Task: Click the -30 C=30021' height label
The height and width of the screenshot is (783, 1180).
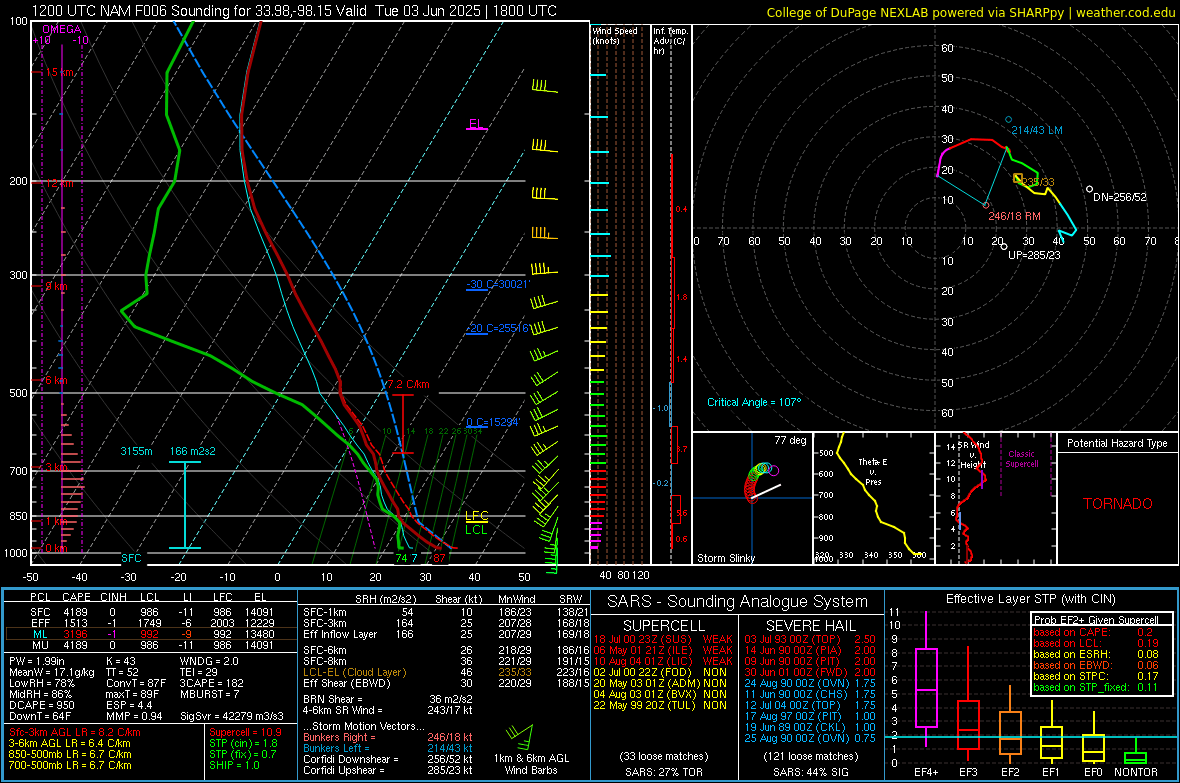Action: [497, 285]
